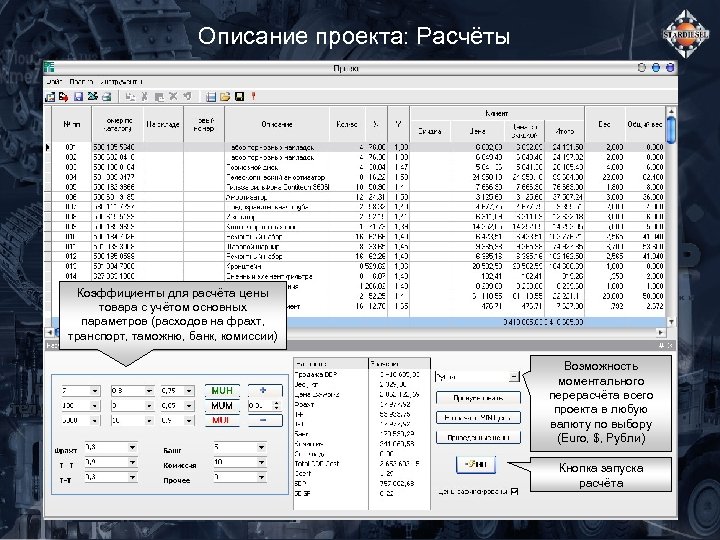
Task: Click the third wide button above start button
Action: 478,438
